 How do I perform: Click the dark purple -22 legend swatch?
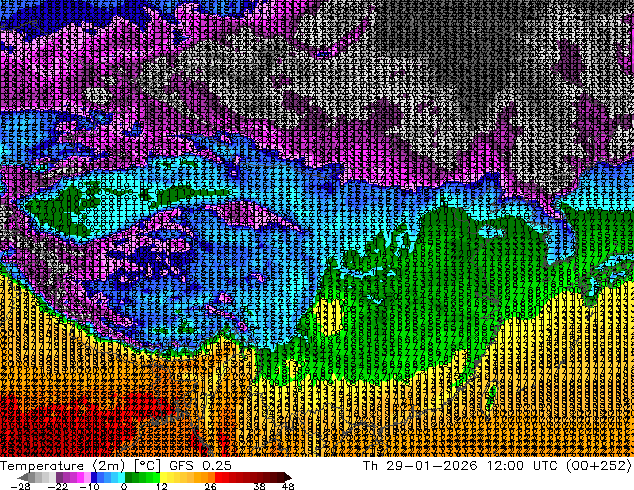(59, 477)
